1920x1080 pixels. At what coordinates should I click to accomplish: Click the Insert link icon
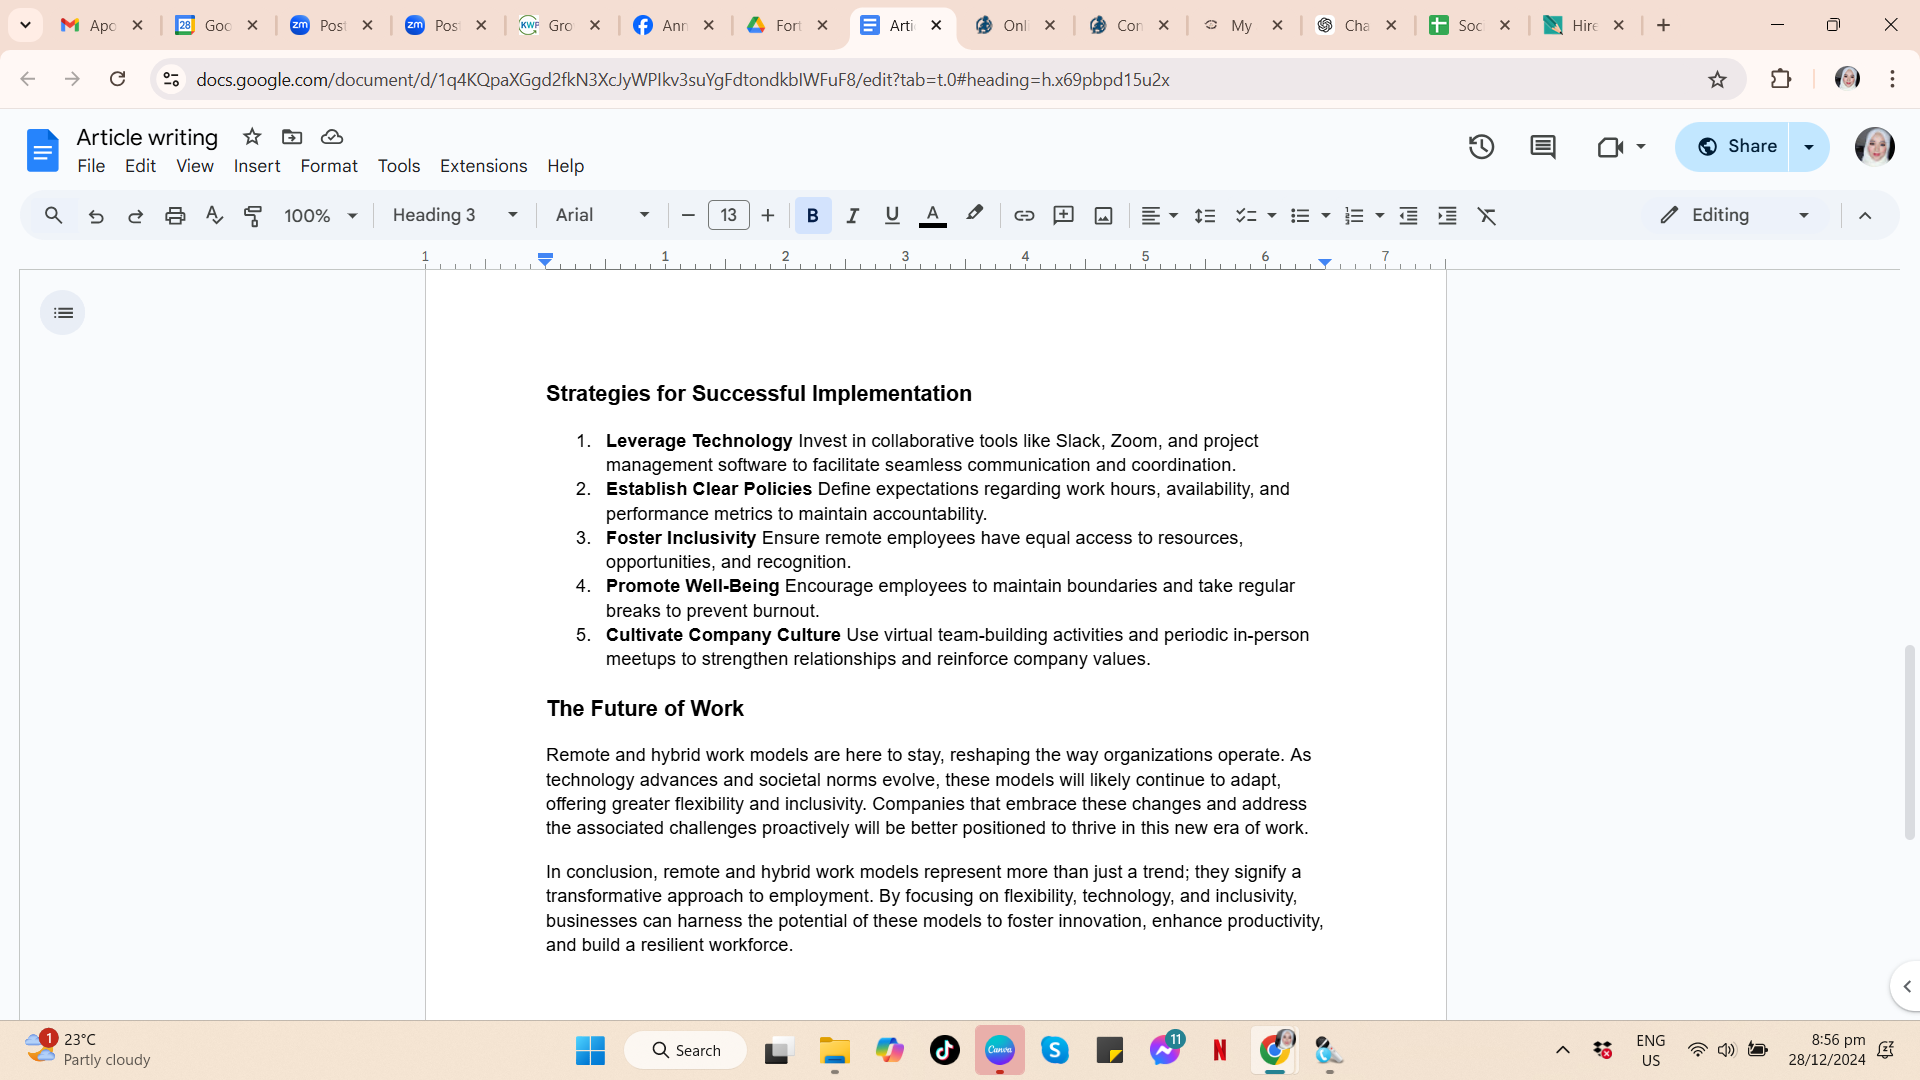(1024, 216)
